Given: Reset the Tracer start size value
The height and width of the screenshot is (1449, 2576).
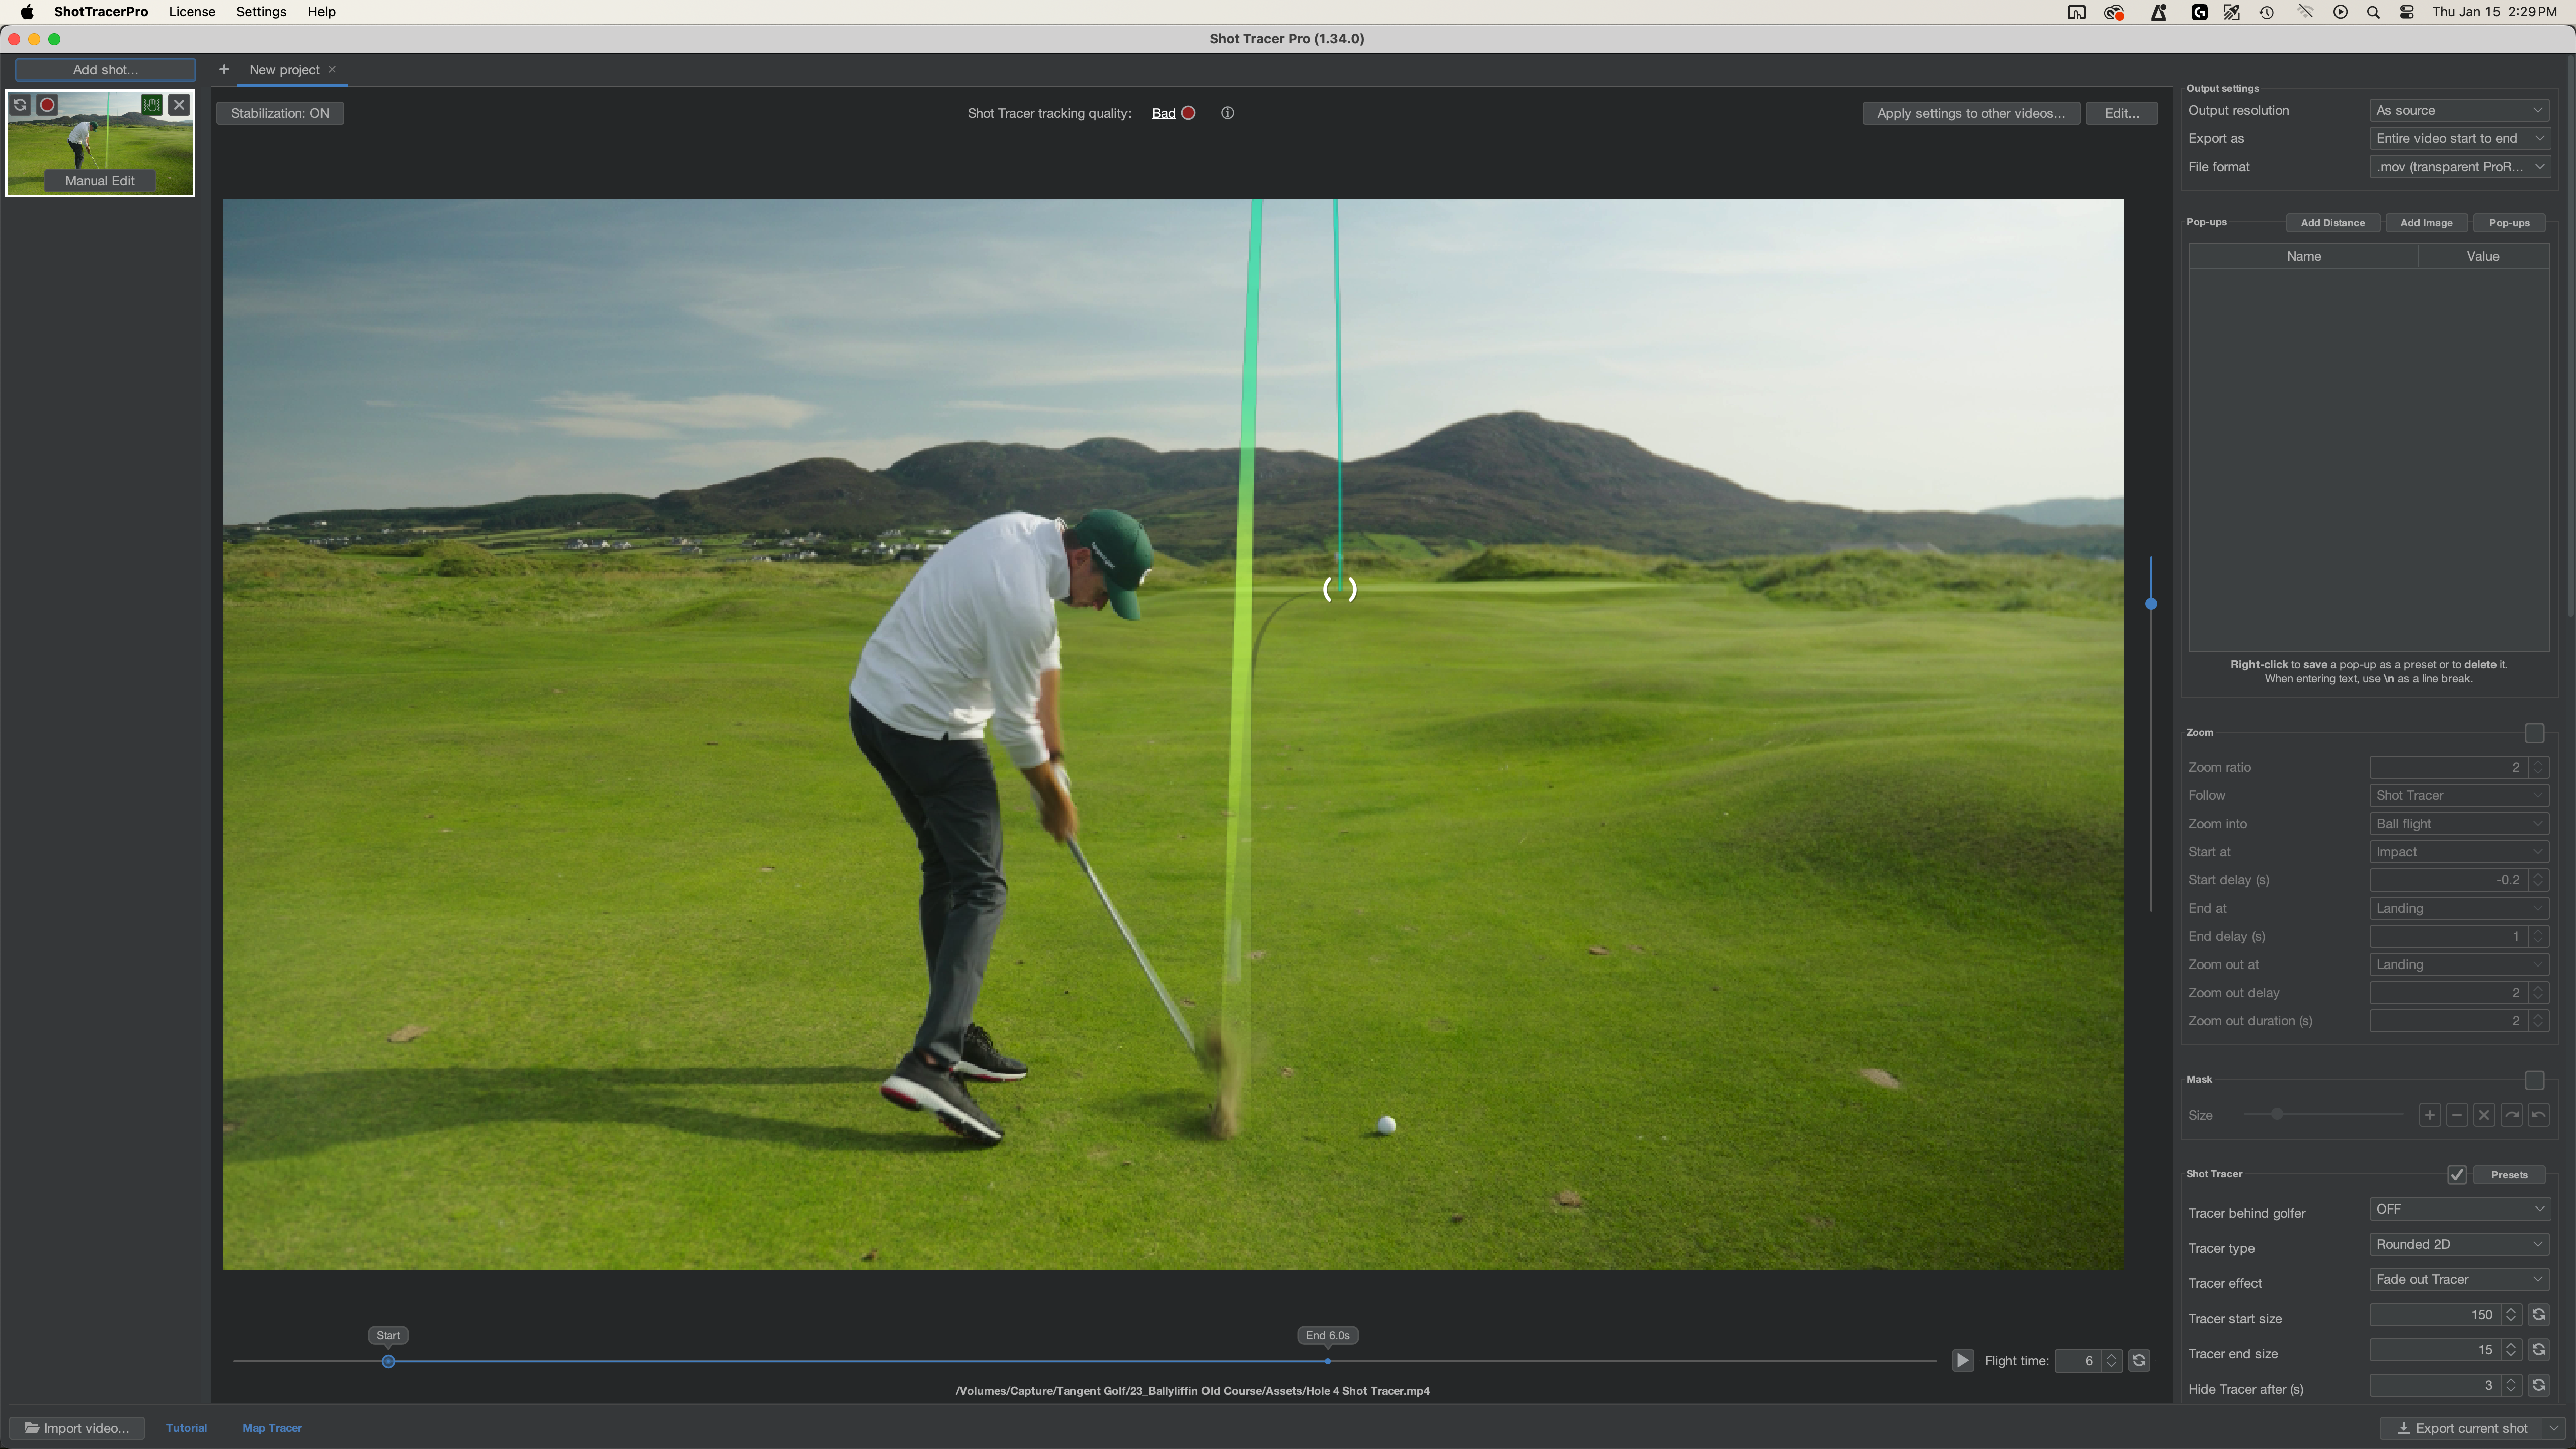Looking at the screenshot, I should tap(2538, 1315).
